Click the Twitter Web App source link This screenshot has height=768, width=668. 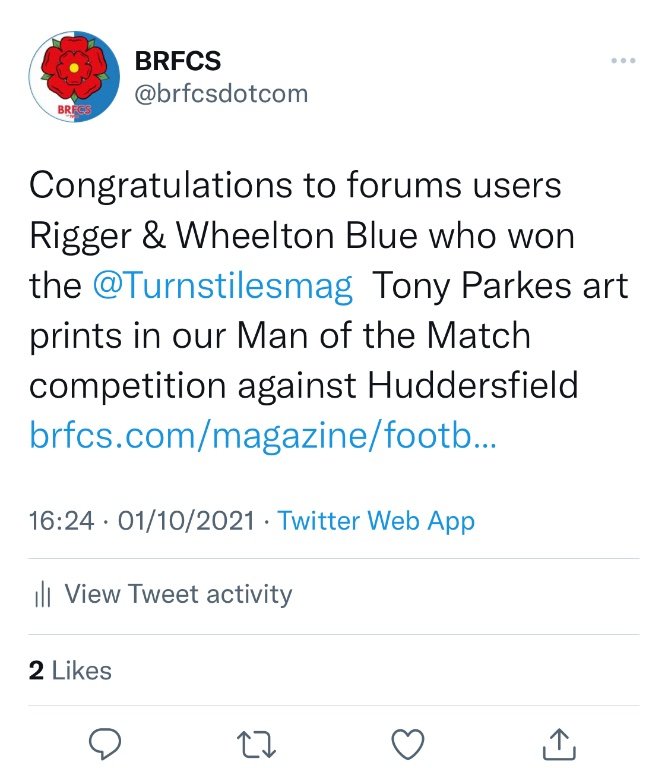(376, 521)
